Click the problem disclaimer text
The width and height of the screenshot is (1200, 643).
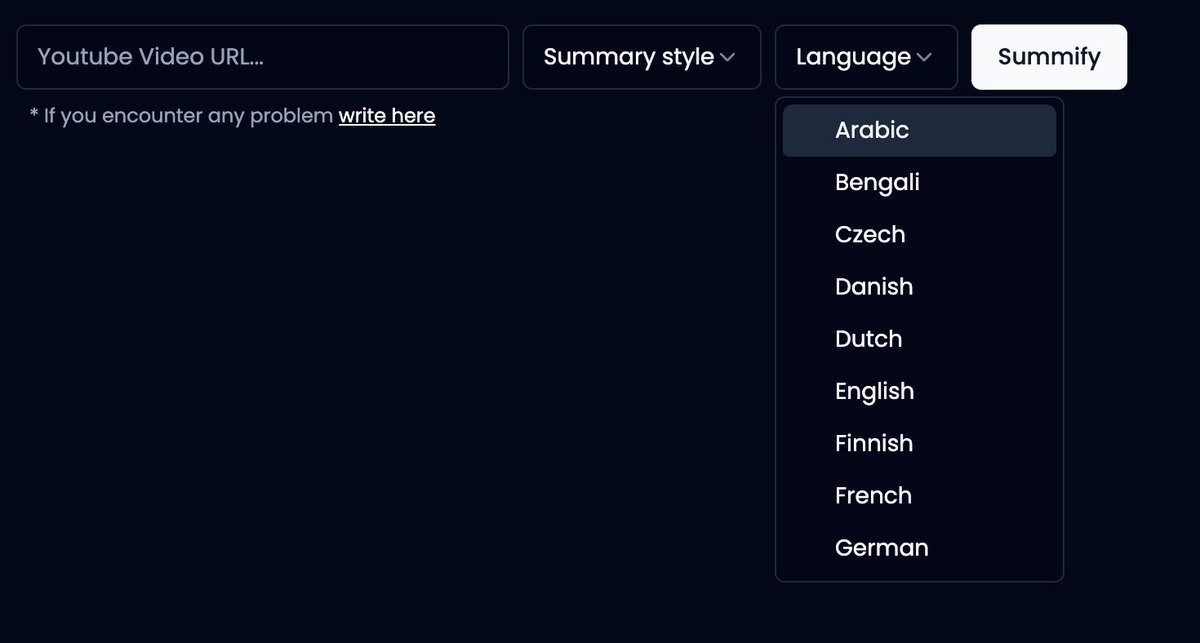[x=180, y=115]
